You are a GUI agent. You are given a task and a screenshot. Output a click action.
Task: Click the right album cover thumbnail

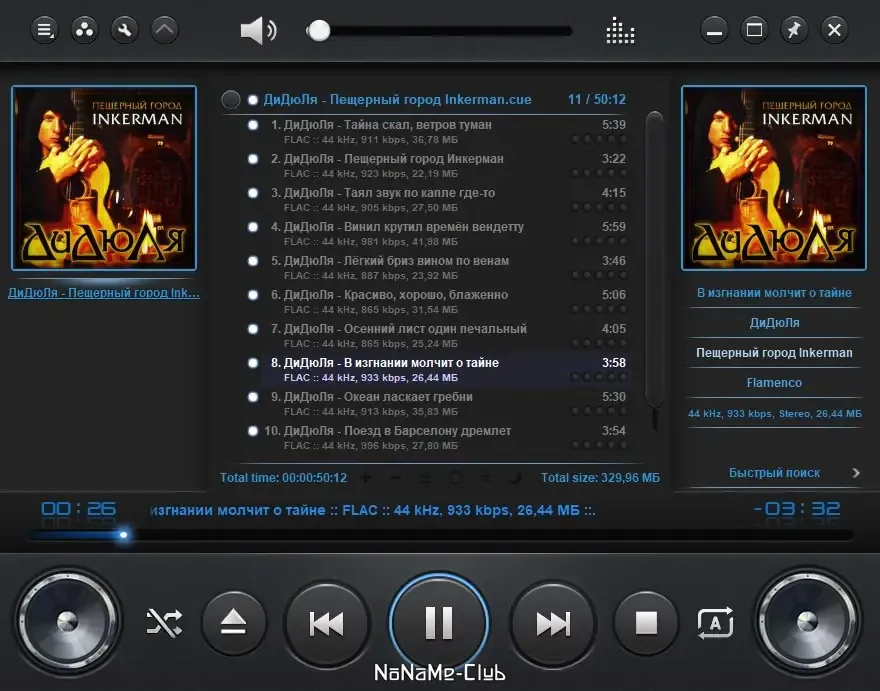[x=774, y=178]
